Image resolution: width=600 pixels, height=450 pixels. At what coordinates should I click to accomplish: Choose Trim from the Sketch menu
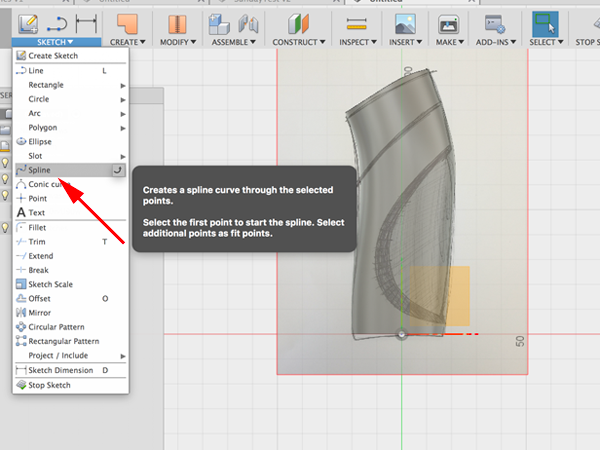(x=70, y=241)
